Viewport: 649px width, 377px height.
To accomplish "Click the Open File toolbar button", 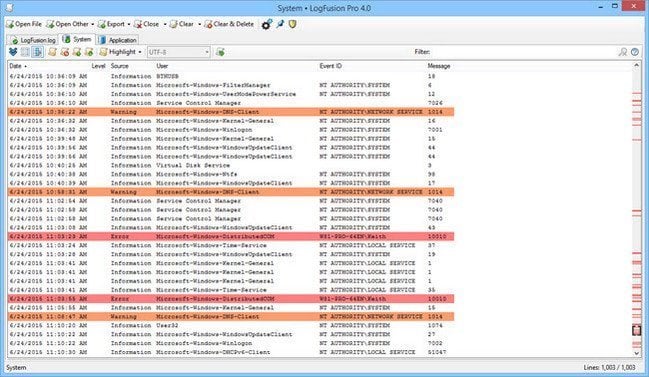I will coord(24,24).
